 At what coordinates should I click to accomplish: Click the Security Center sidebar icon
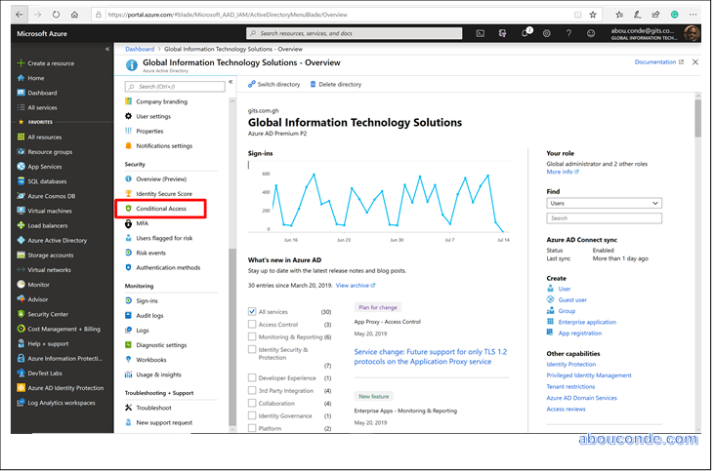(x=19, y=313)
